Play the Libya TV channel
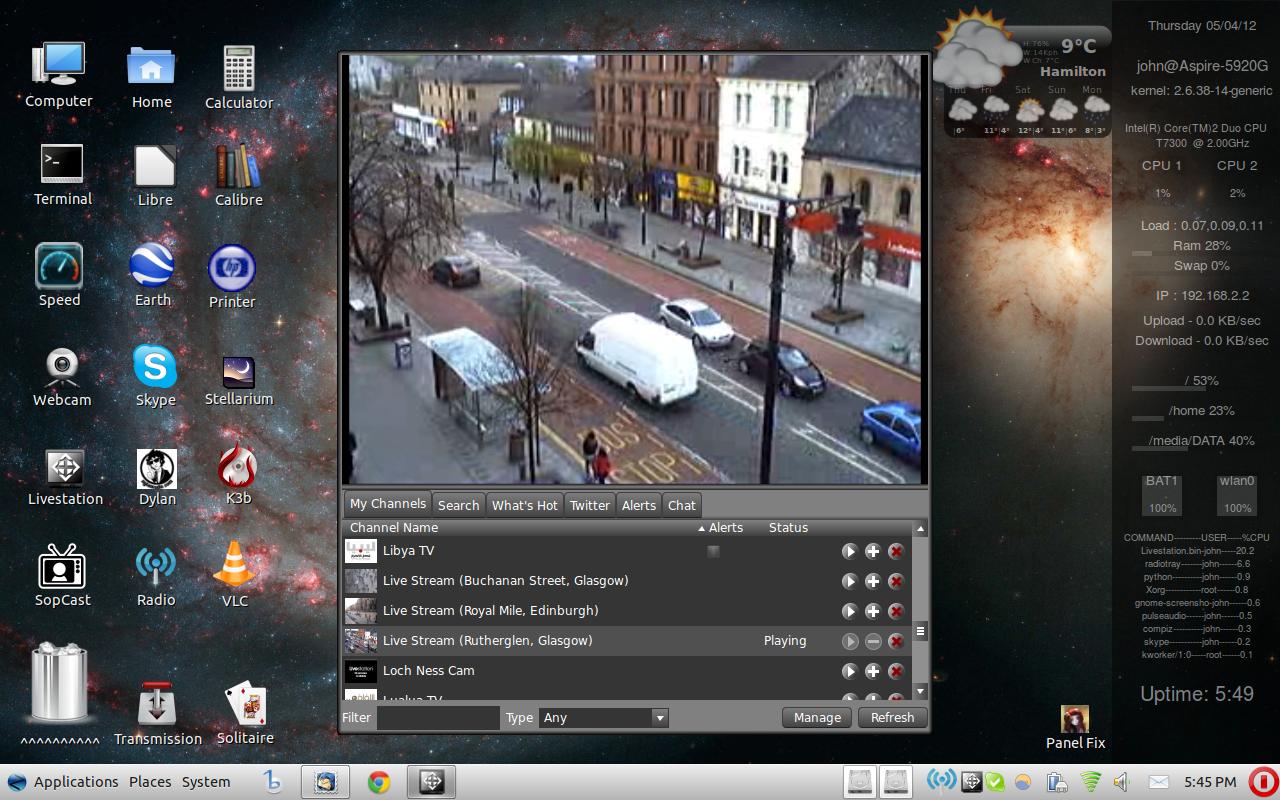The image size is (1280, 800). pos(849,551)
